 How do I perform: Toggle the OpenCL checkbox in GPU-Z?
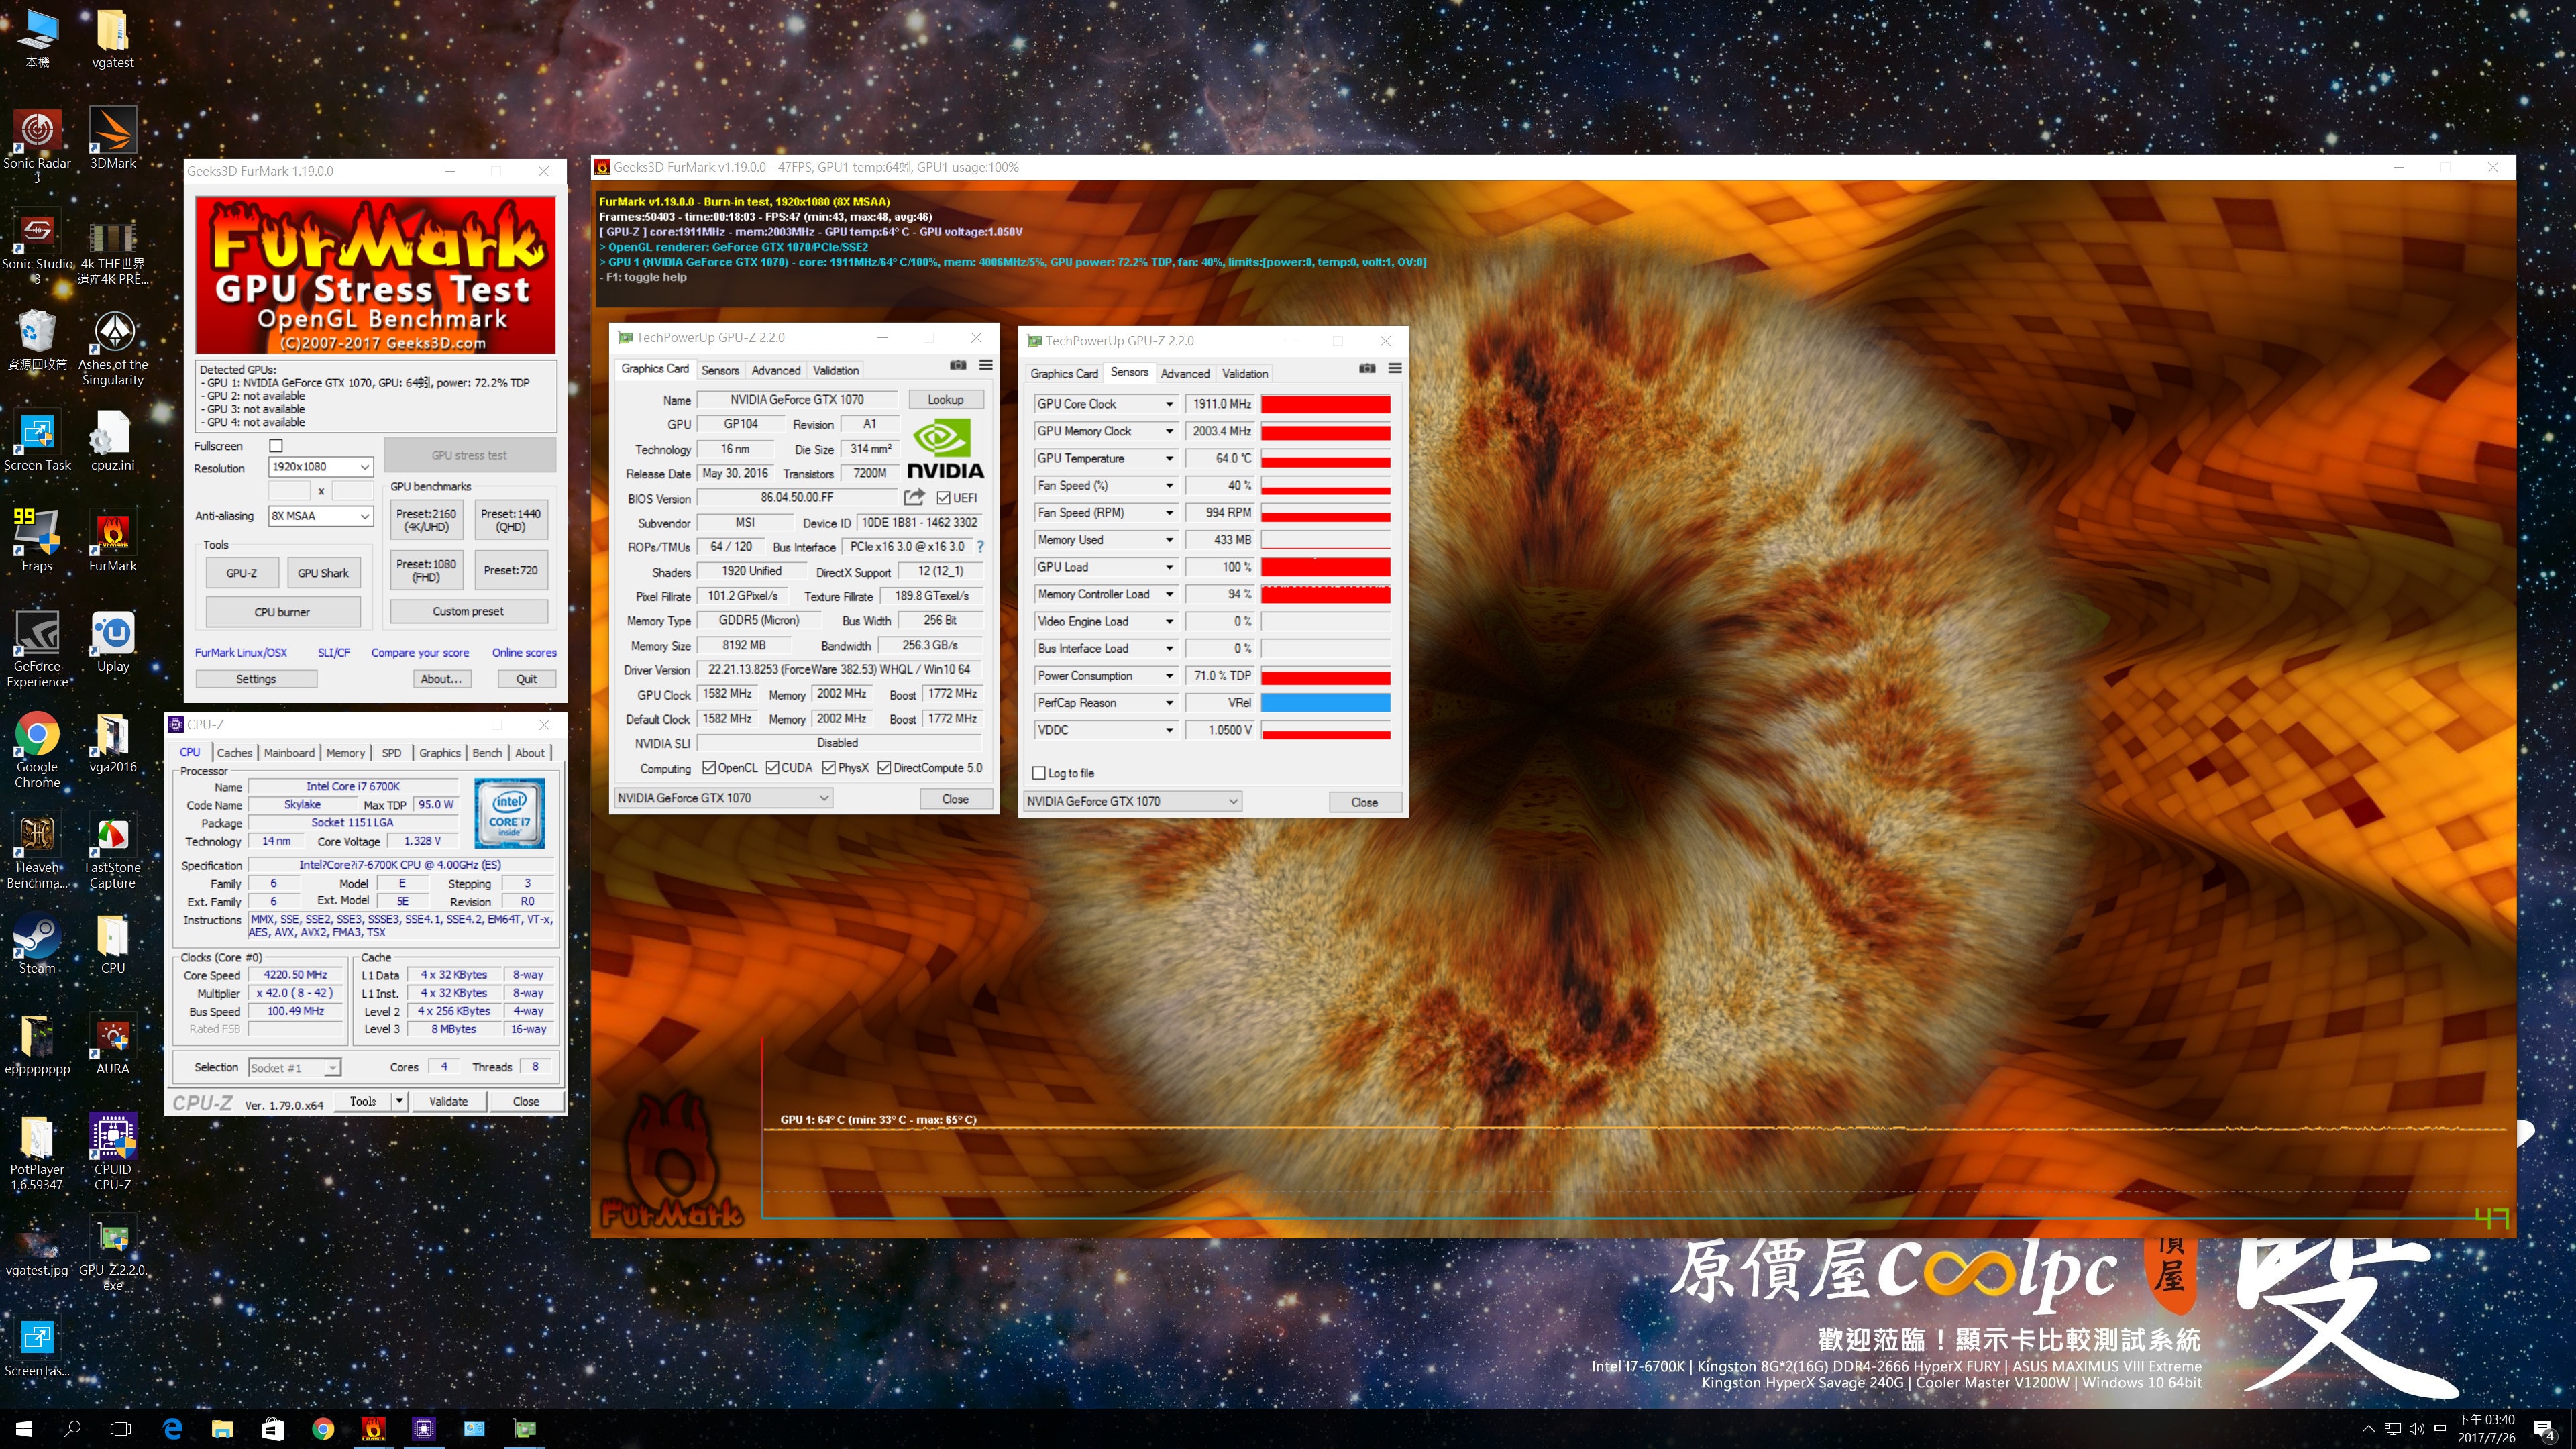click(709, 768)
